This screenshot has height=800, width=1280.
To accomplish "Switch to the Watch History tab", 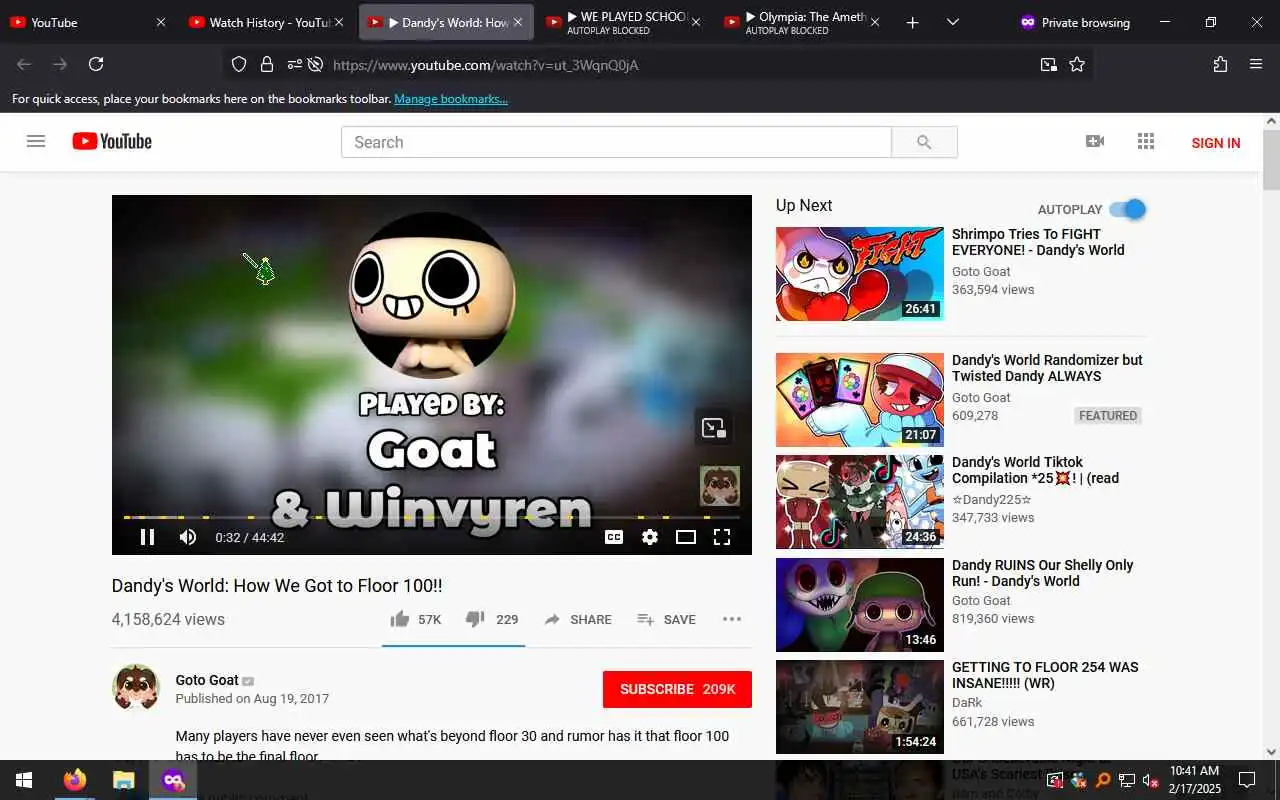I will [x=266, y=22].
